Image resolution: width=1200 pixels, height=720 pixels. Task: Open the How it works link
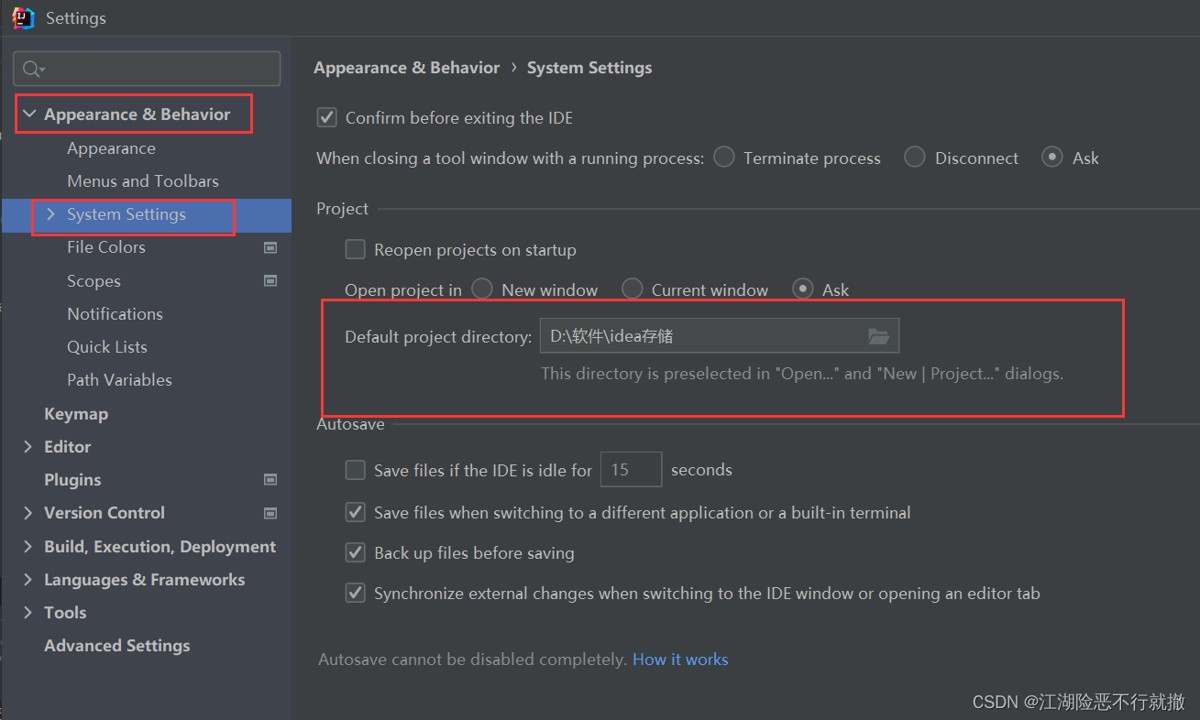(x=680, y=659)
